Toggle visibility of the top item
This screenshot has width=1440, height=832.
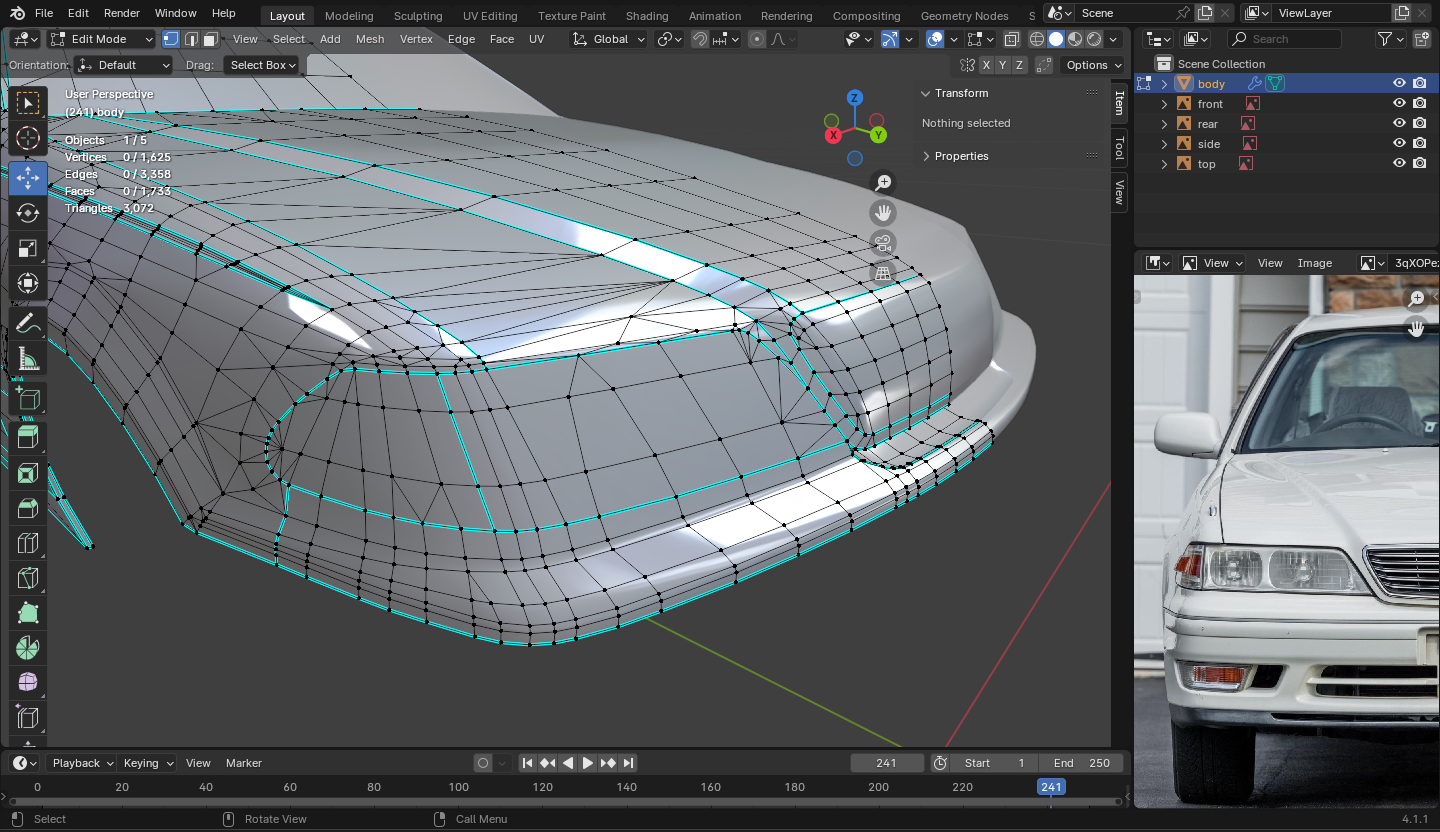1399,164
